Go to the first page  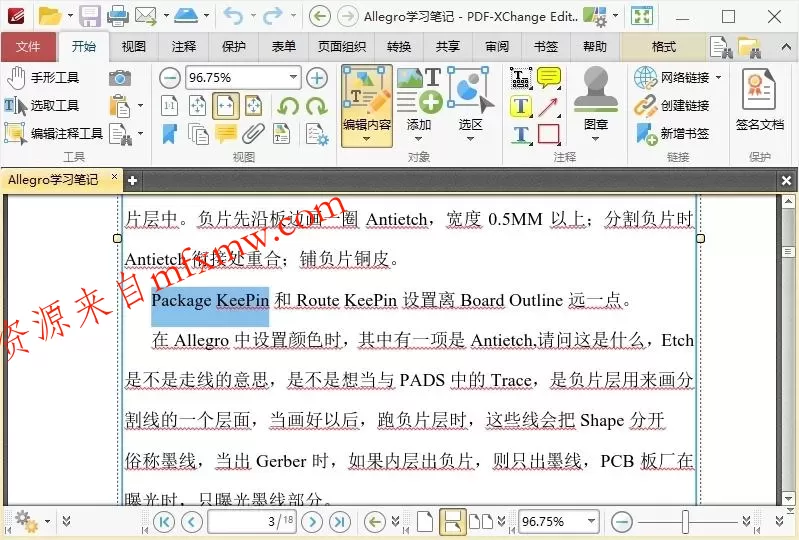(x=164, y=522)
